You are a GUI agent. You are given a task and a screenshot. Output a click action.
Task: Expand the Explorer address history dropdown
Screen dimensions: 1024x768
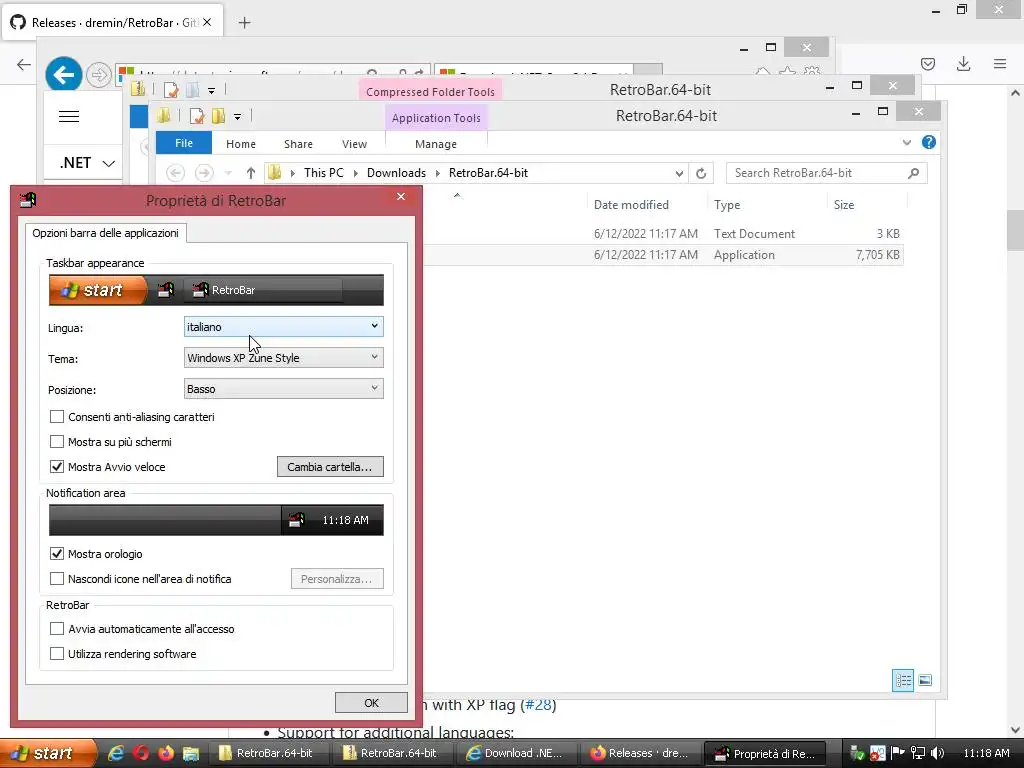(679, 173)
